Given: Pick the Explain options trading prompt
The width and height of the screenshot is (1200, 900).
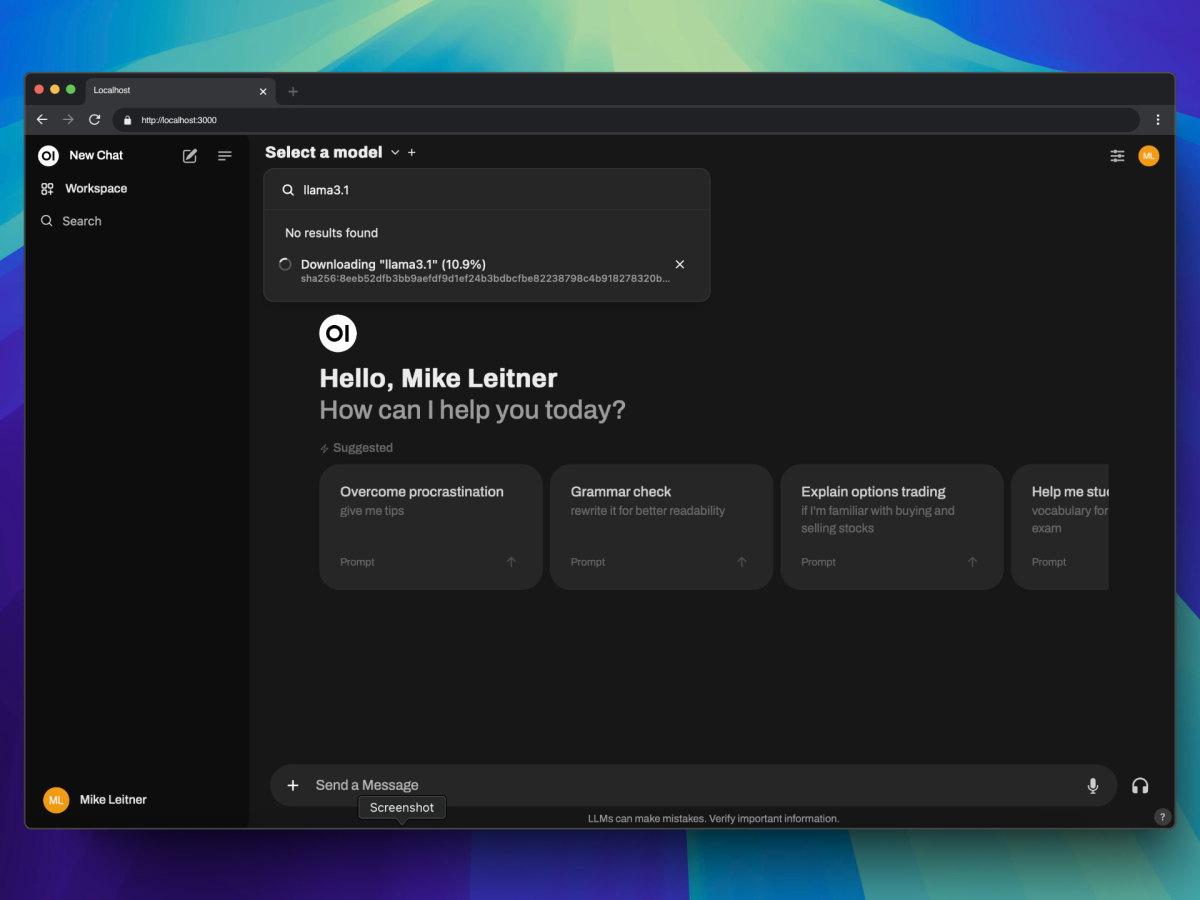Looking at the screenshot, I should pyautogui.click(x=891, y=526).
